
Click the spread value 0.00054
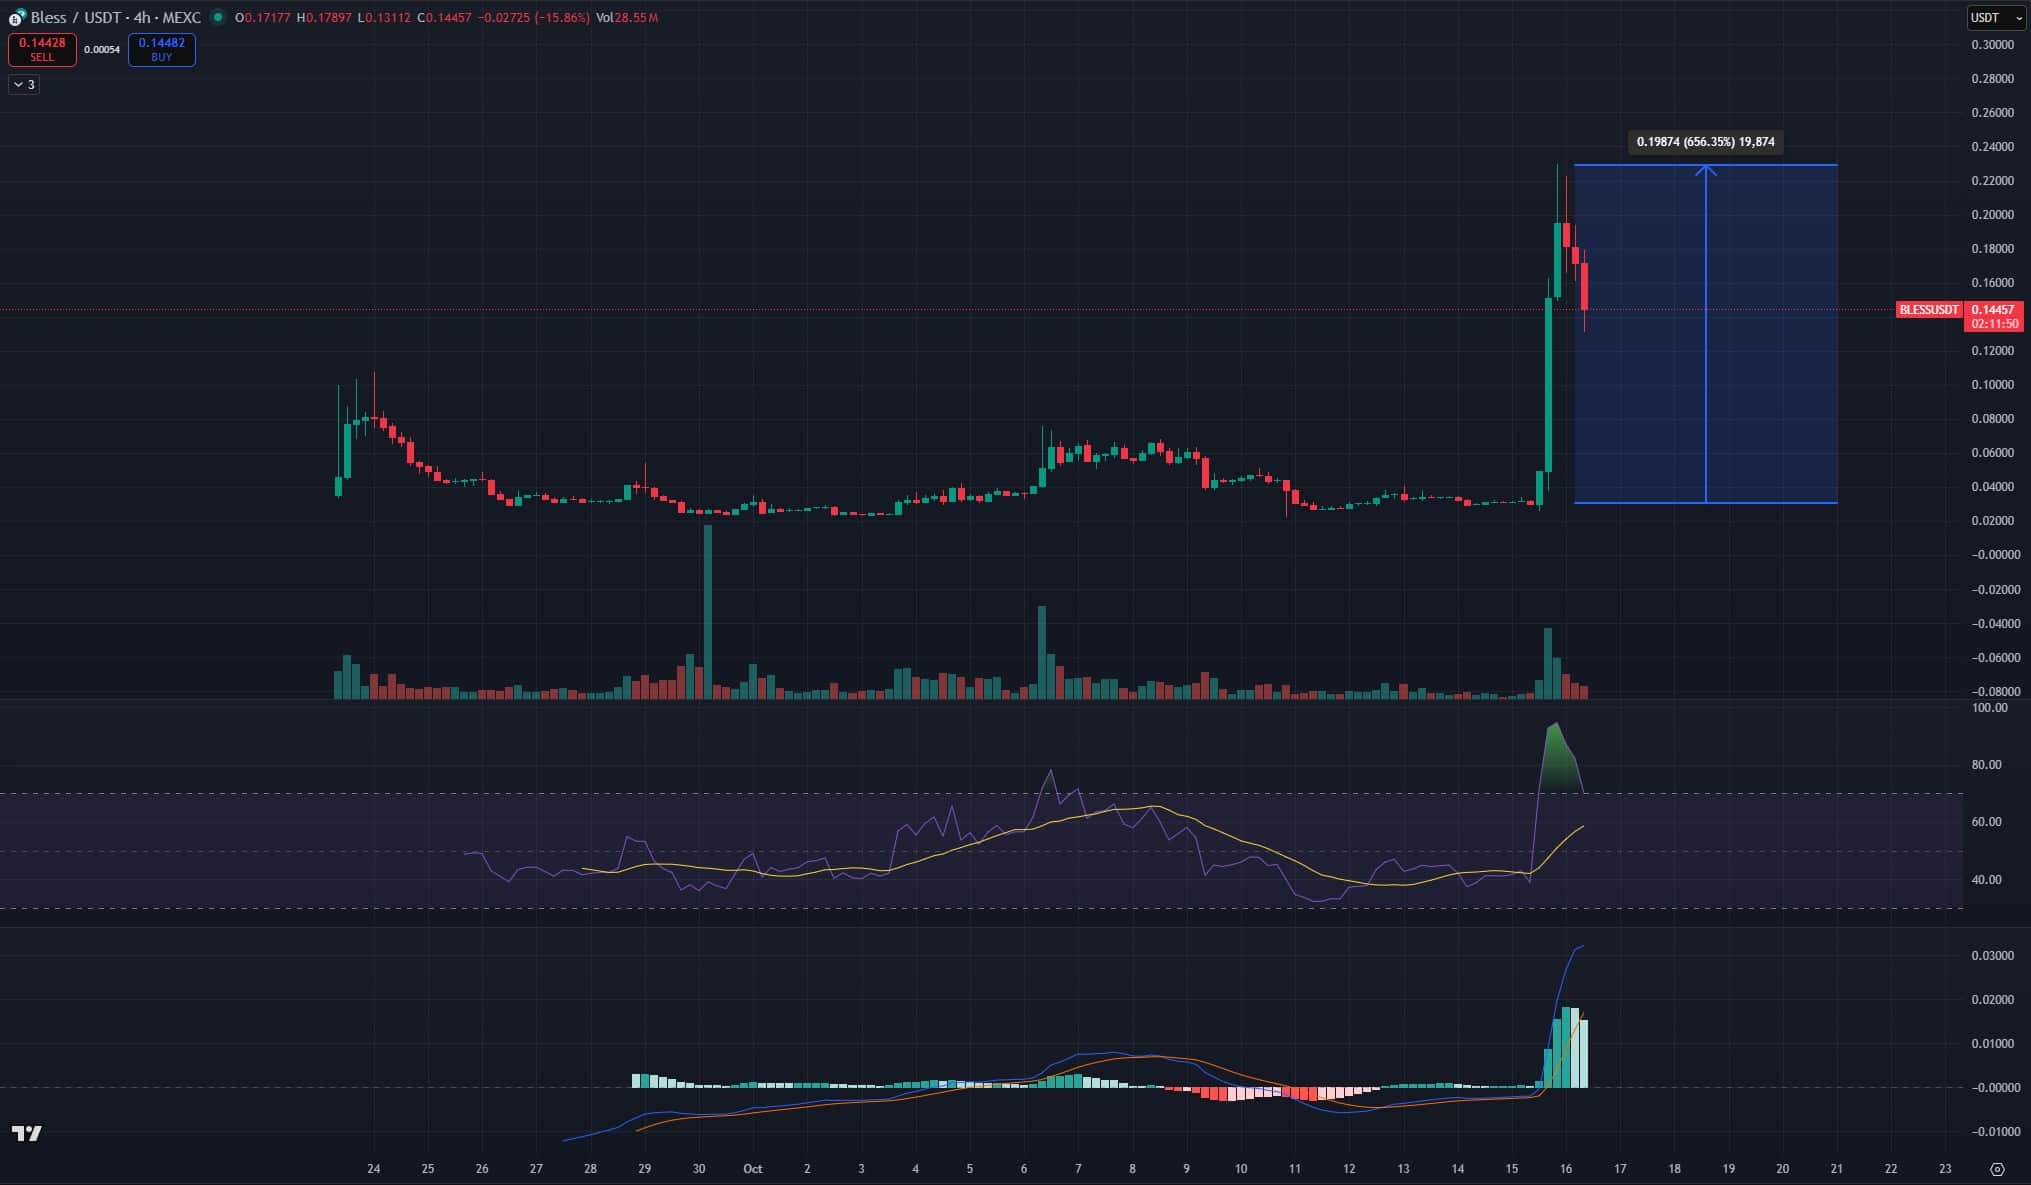click(102, 50)
